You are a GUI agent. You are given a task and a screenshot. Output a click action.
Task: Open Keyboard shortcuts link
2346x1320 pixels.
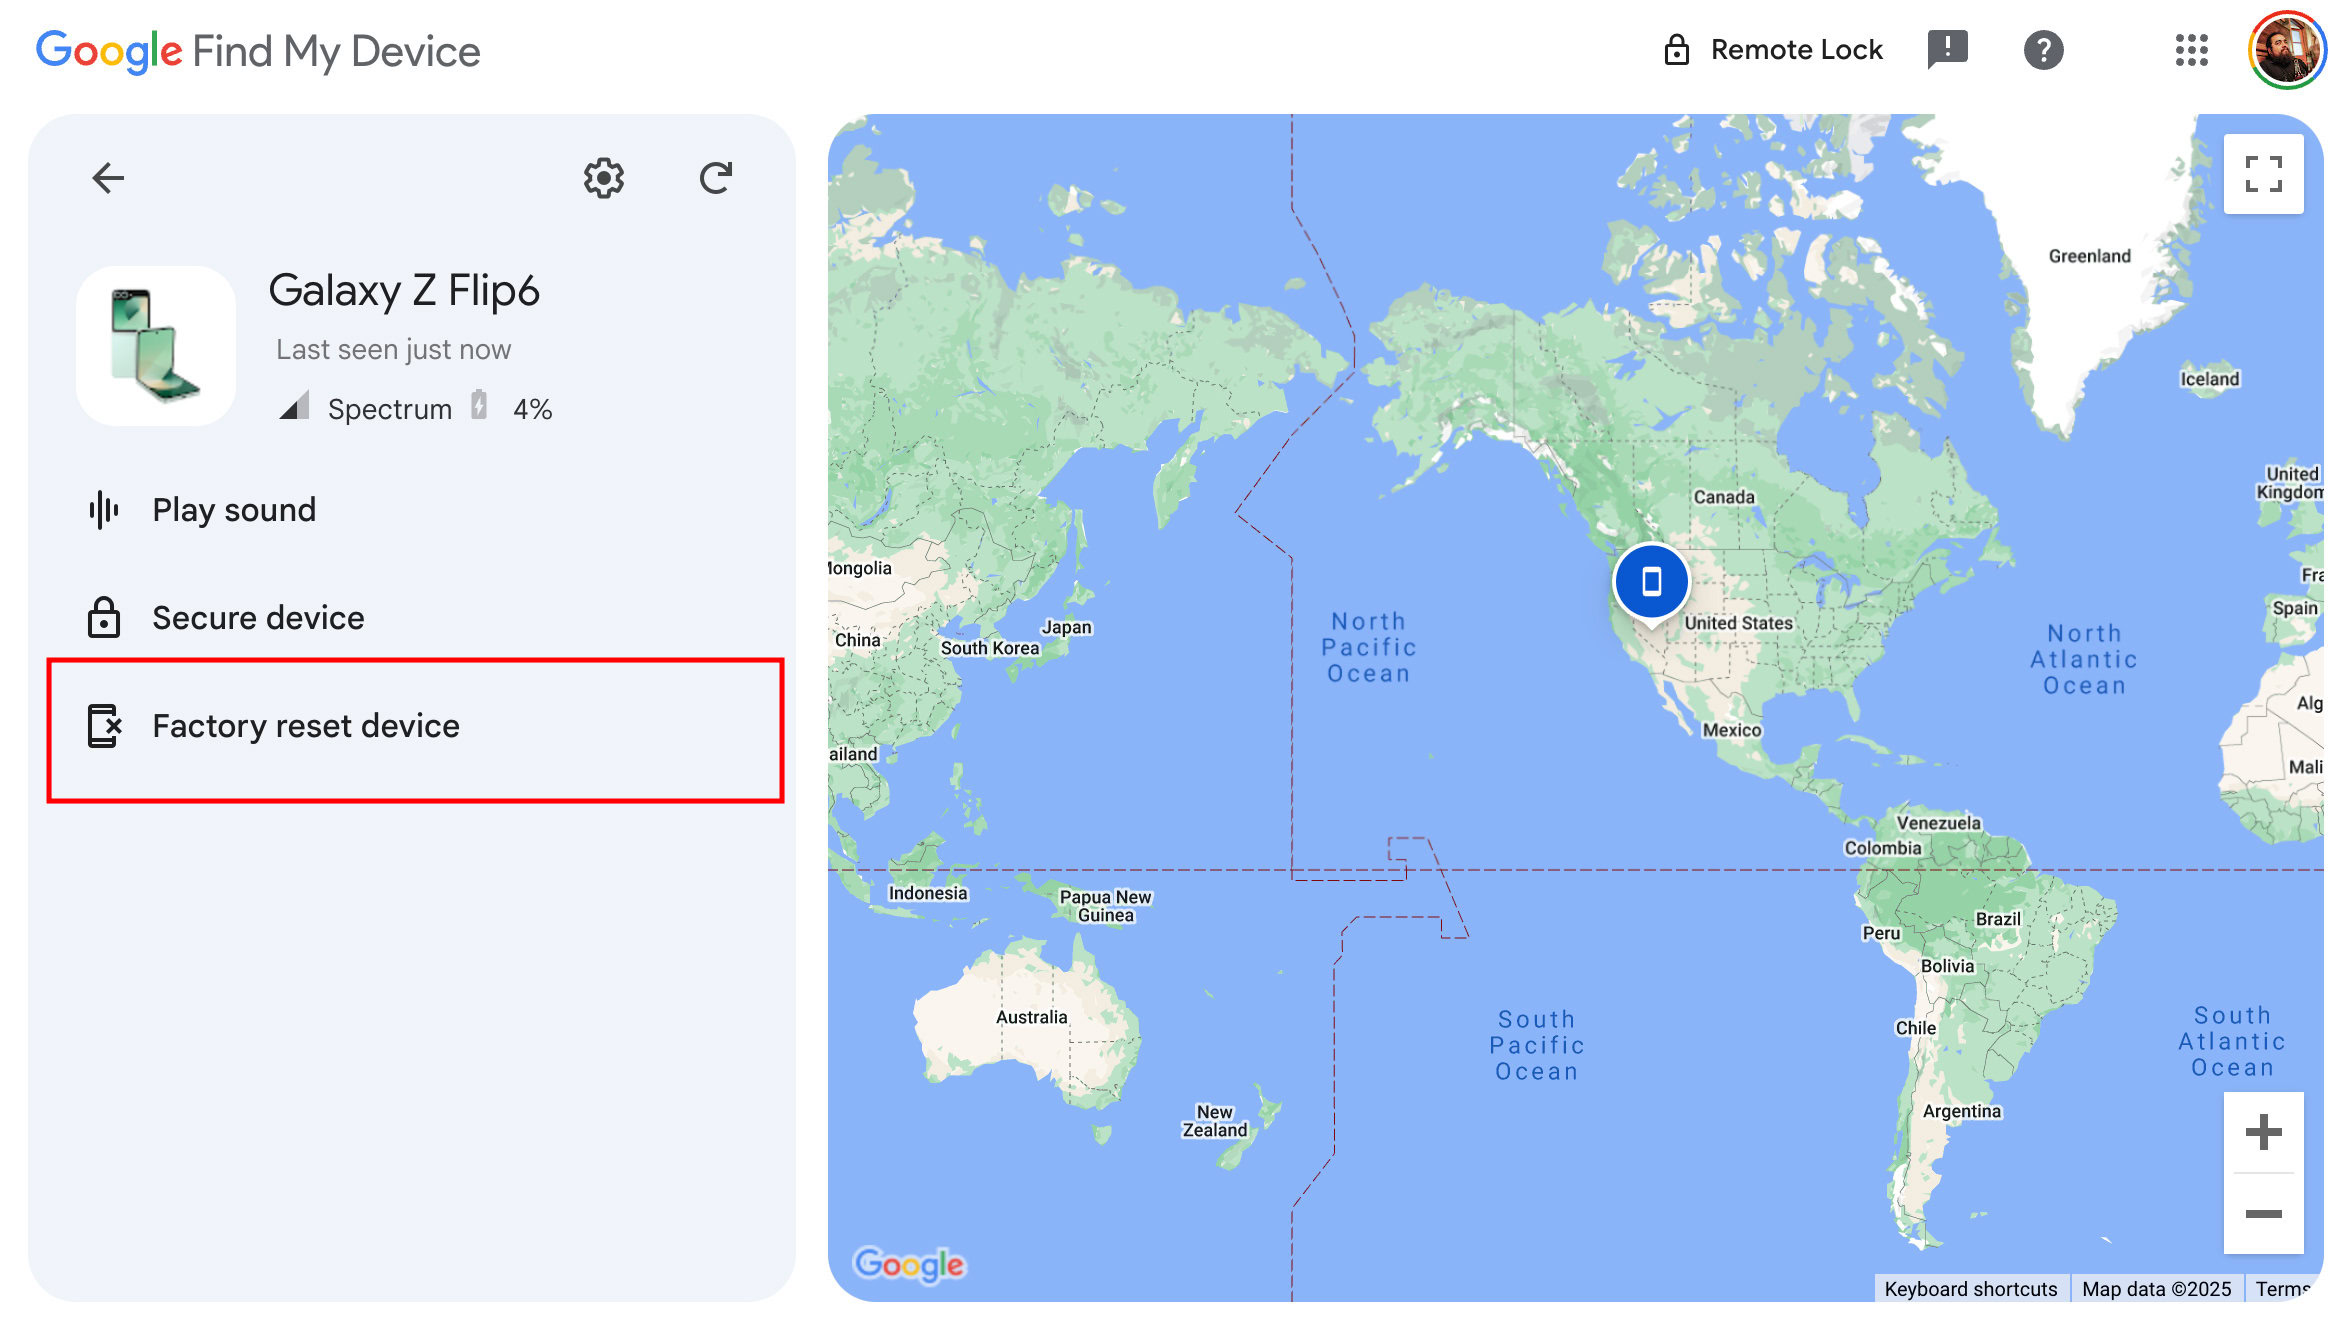[x=1970, y=1288]
